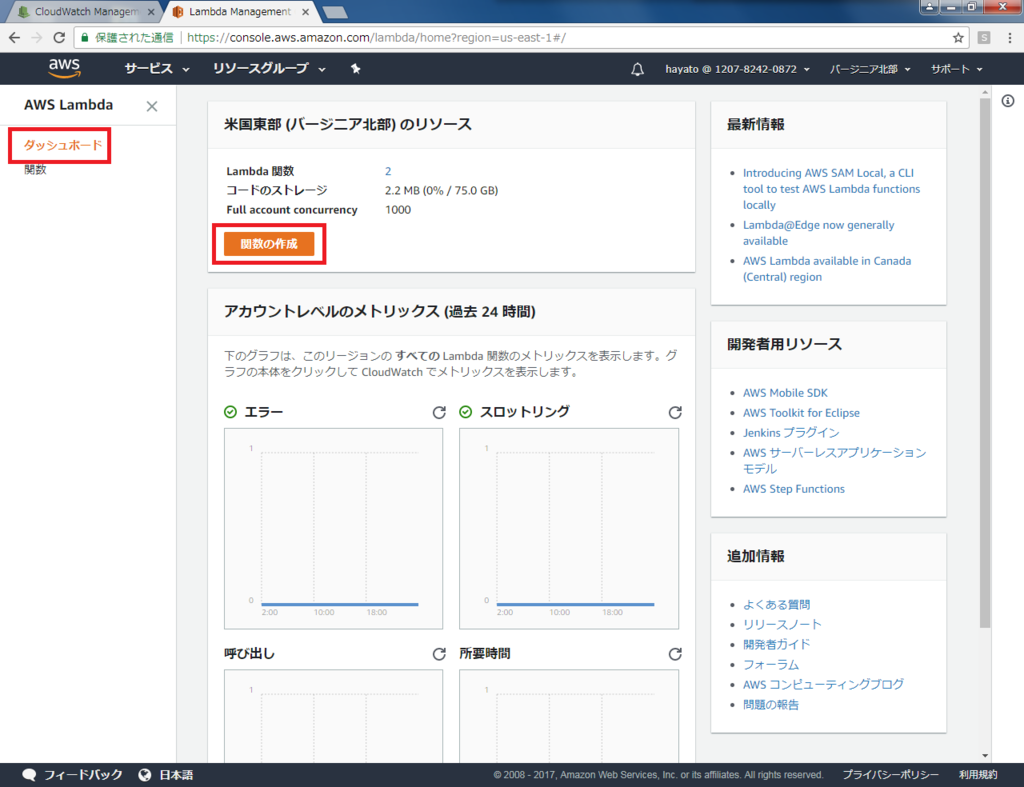The width and height of the screenshot is (1024, 787).
Task: Open リリースノート link
Action: (782, 624)
